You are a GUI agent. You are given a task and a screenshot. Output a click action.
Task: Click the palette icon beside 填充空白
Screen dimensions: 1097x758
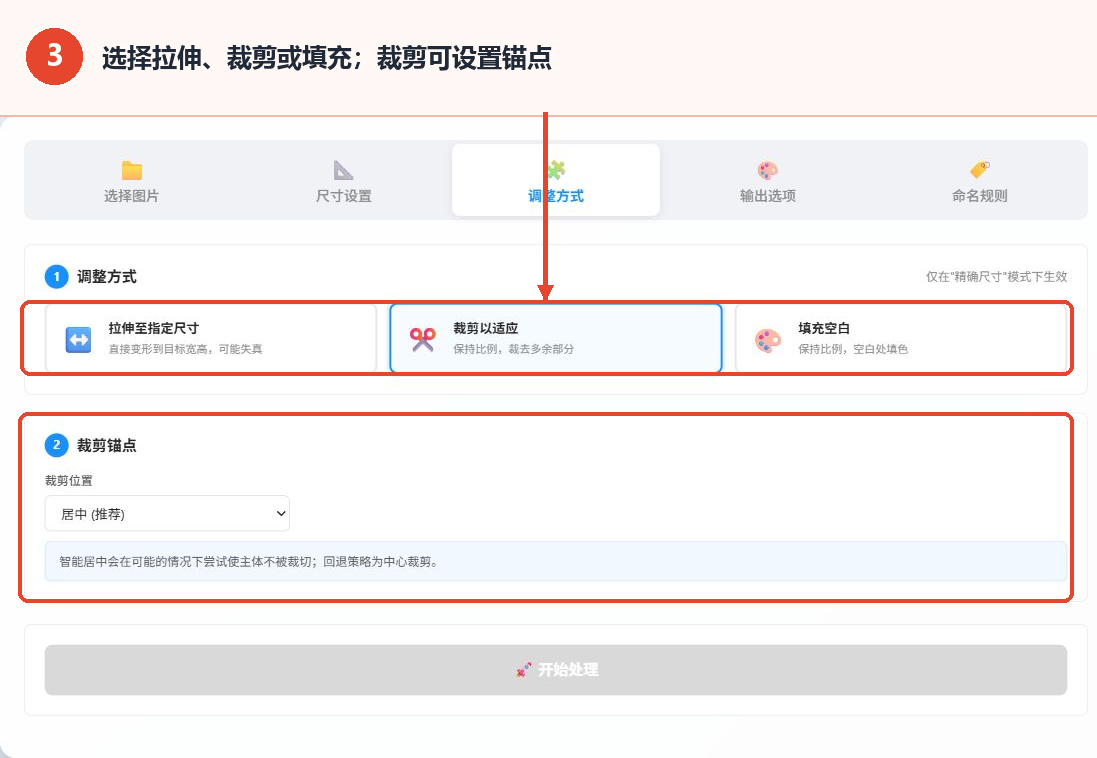[x=767, y=341]
